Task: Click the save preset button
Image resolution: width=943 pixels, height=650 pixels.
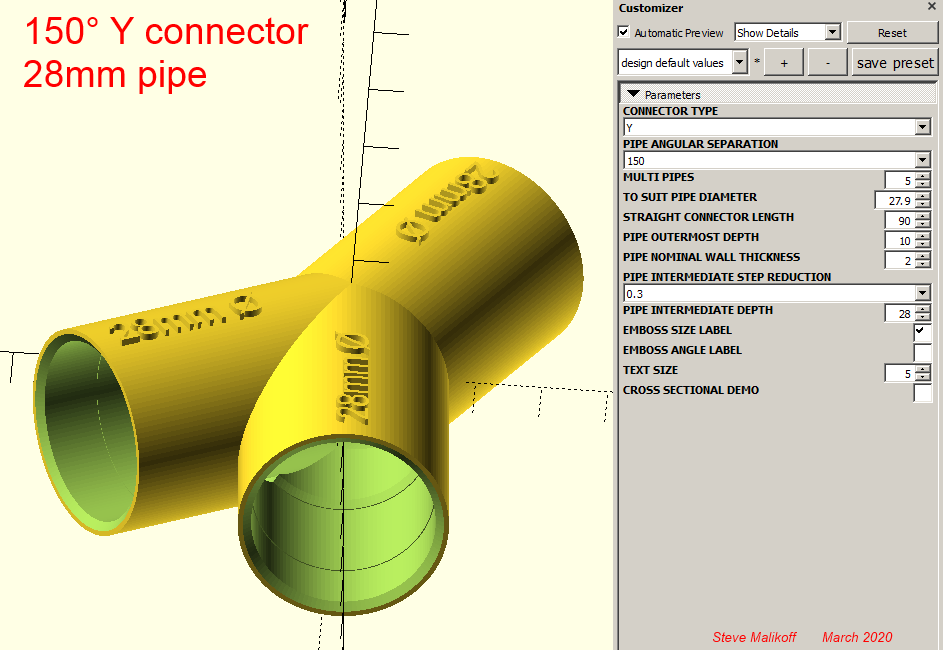Action: (x=895, y=62)
